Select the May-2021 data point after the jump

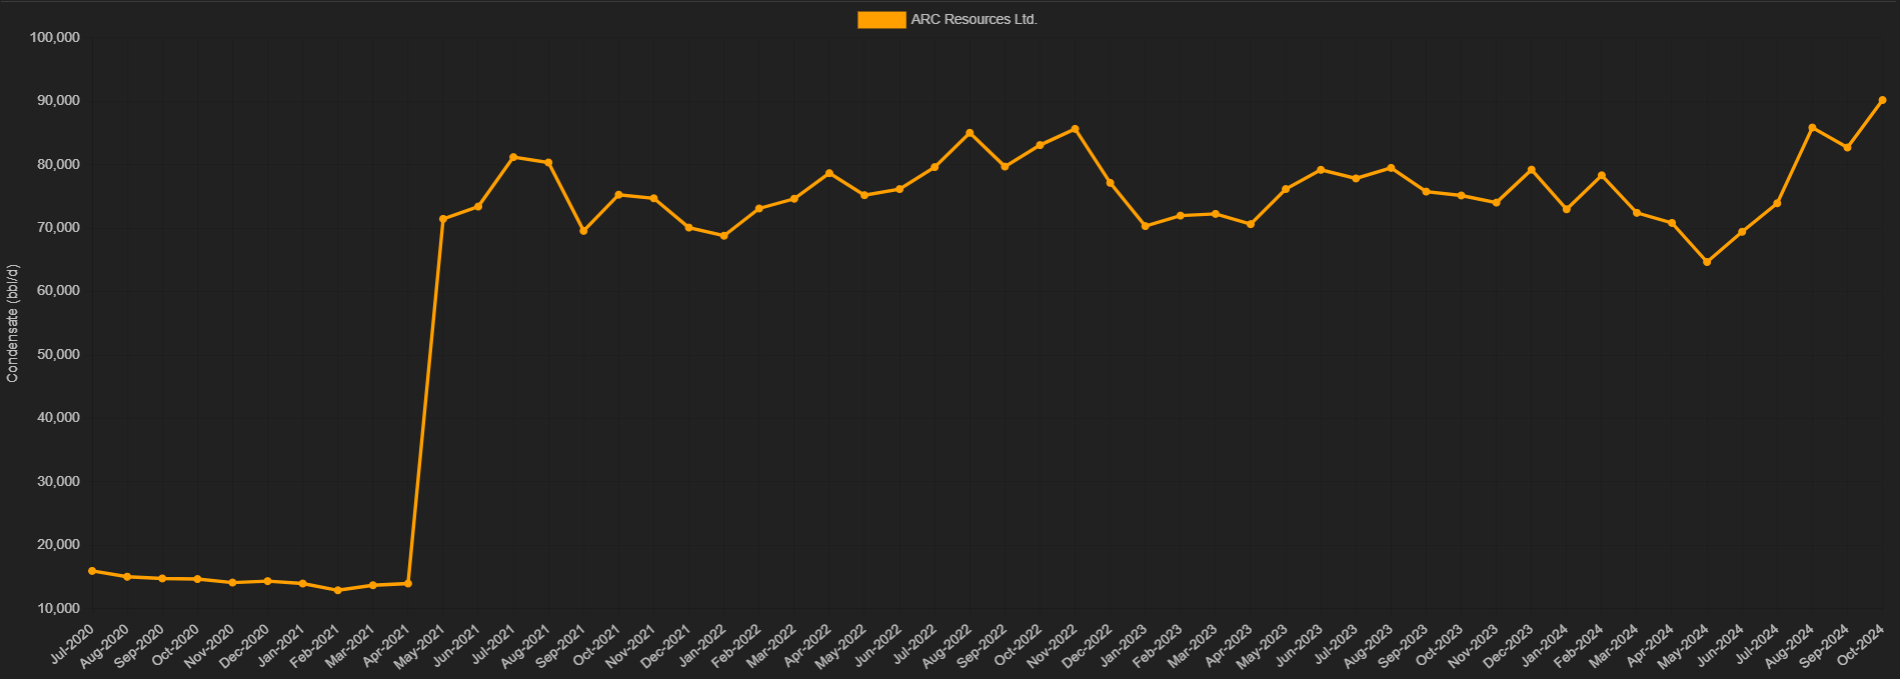[443, 219]
